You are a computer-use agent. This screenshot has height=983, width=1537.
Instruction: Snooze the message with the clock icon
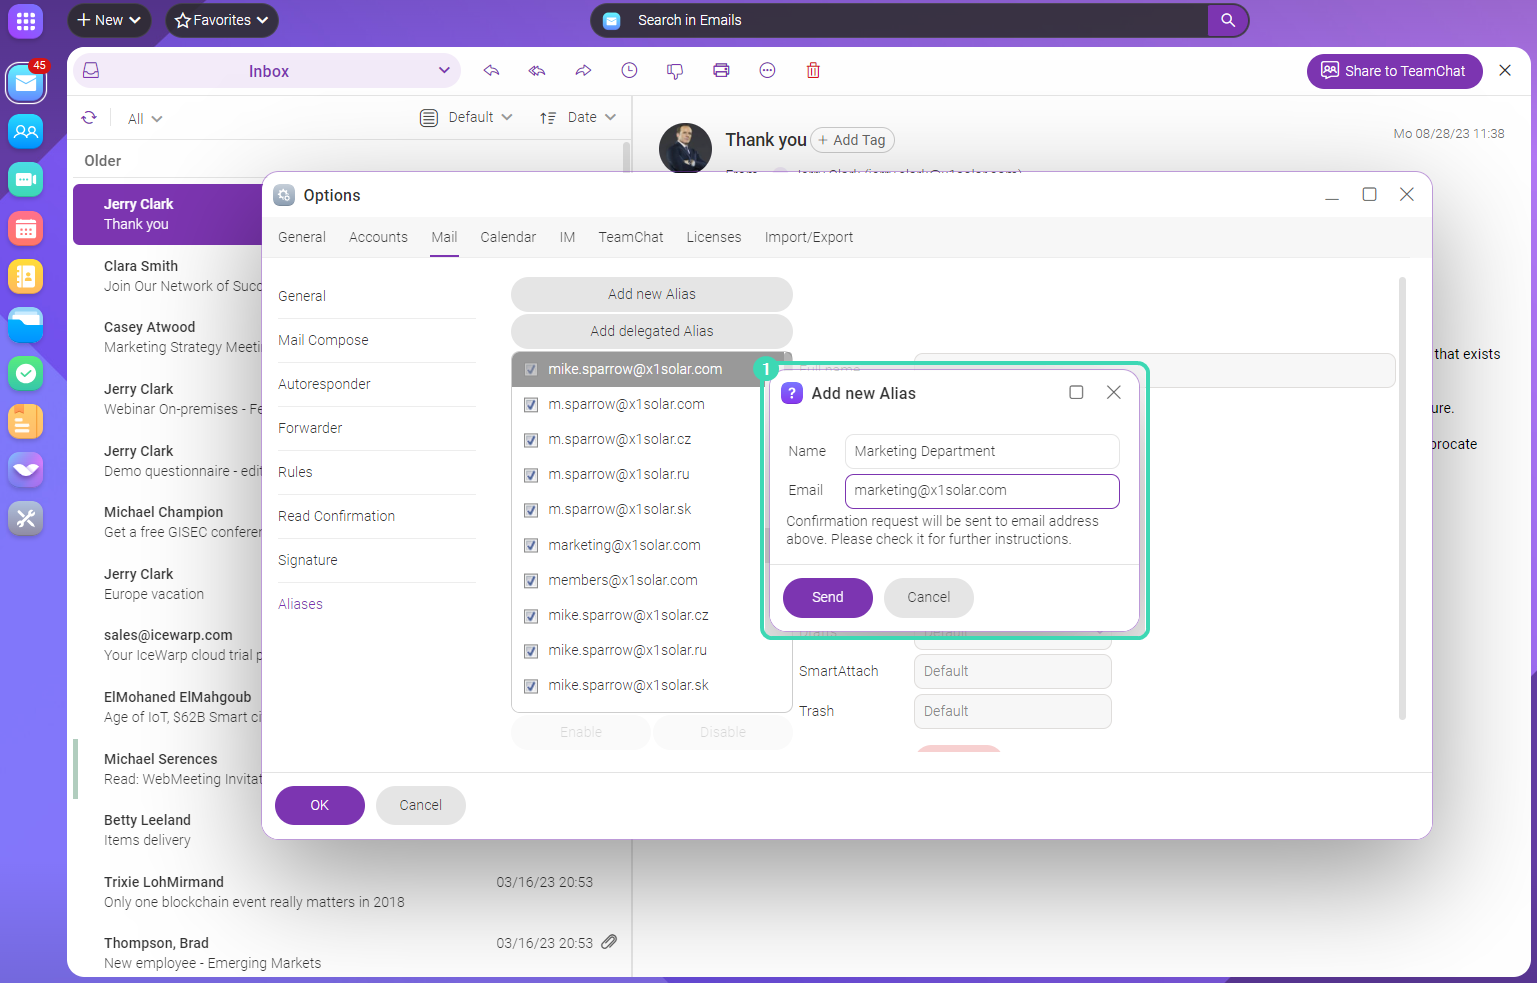[629, 70]
